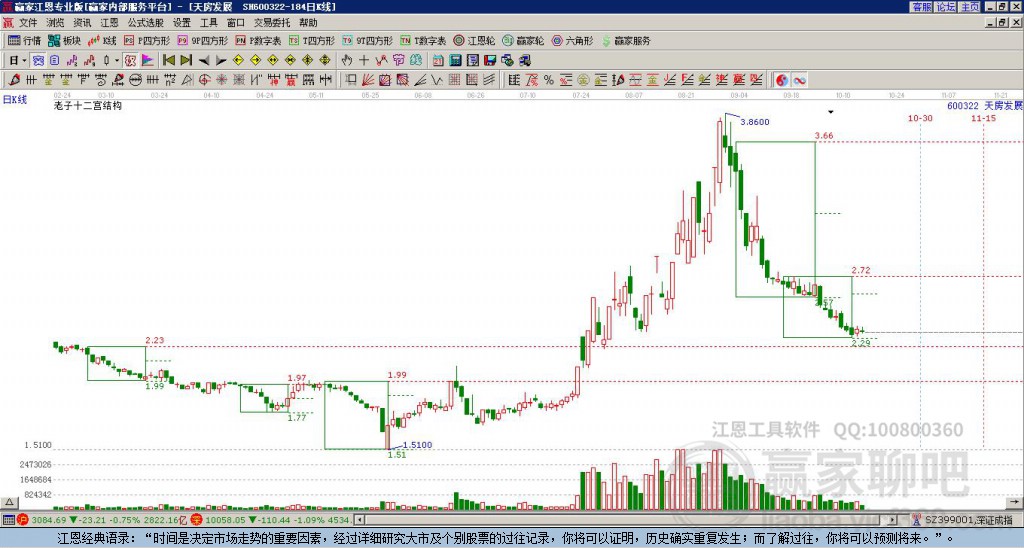
Task: Open the 六角形 hexagon tool
Action: tap(572, 40)
